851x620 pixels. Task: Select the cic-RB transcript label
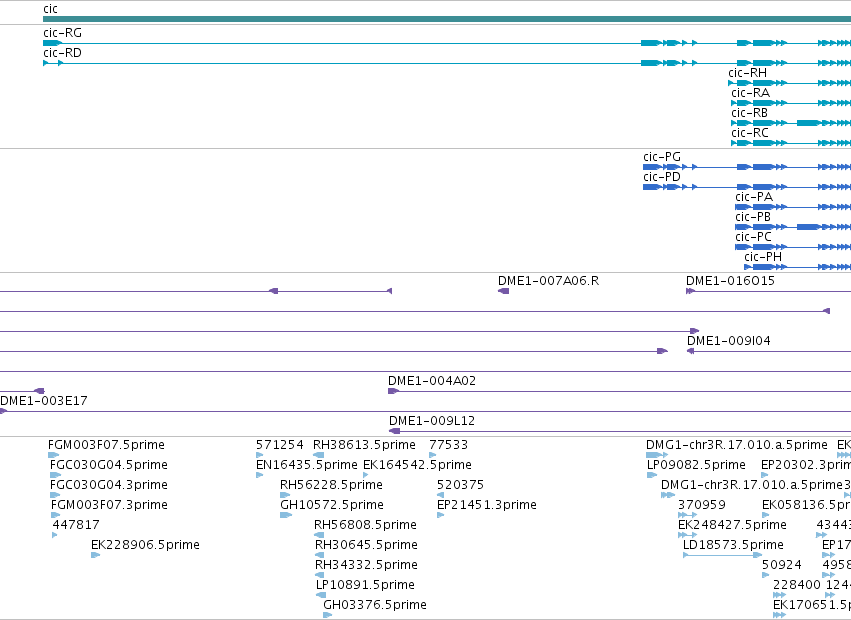pos(750,113)
